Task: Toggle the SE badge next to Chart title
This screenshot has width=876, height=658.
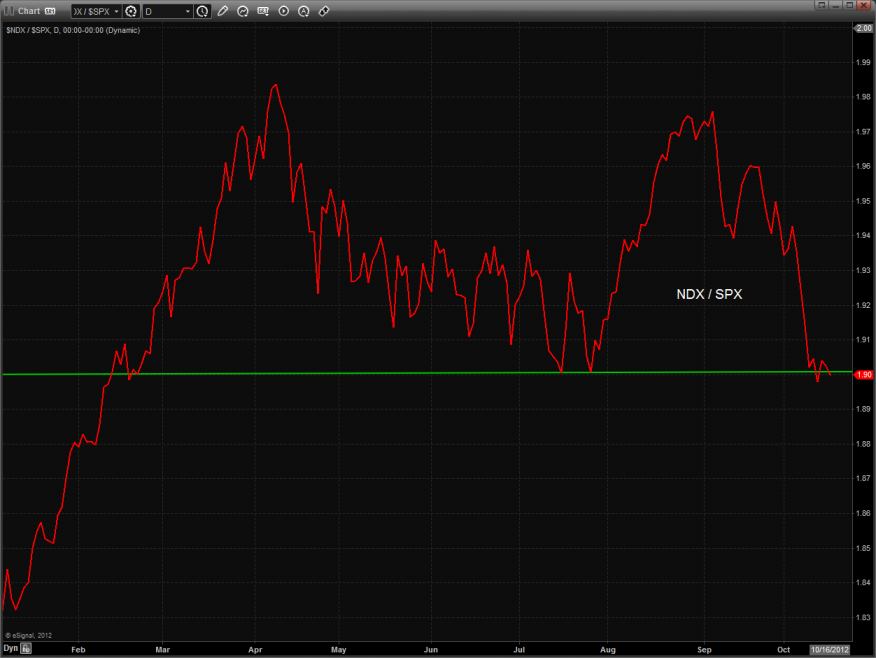Action: 50,11
